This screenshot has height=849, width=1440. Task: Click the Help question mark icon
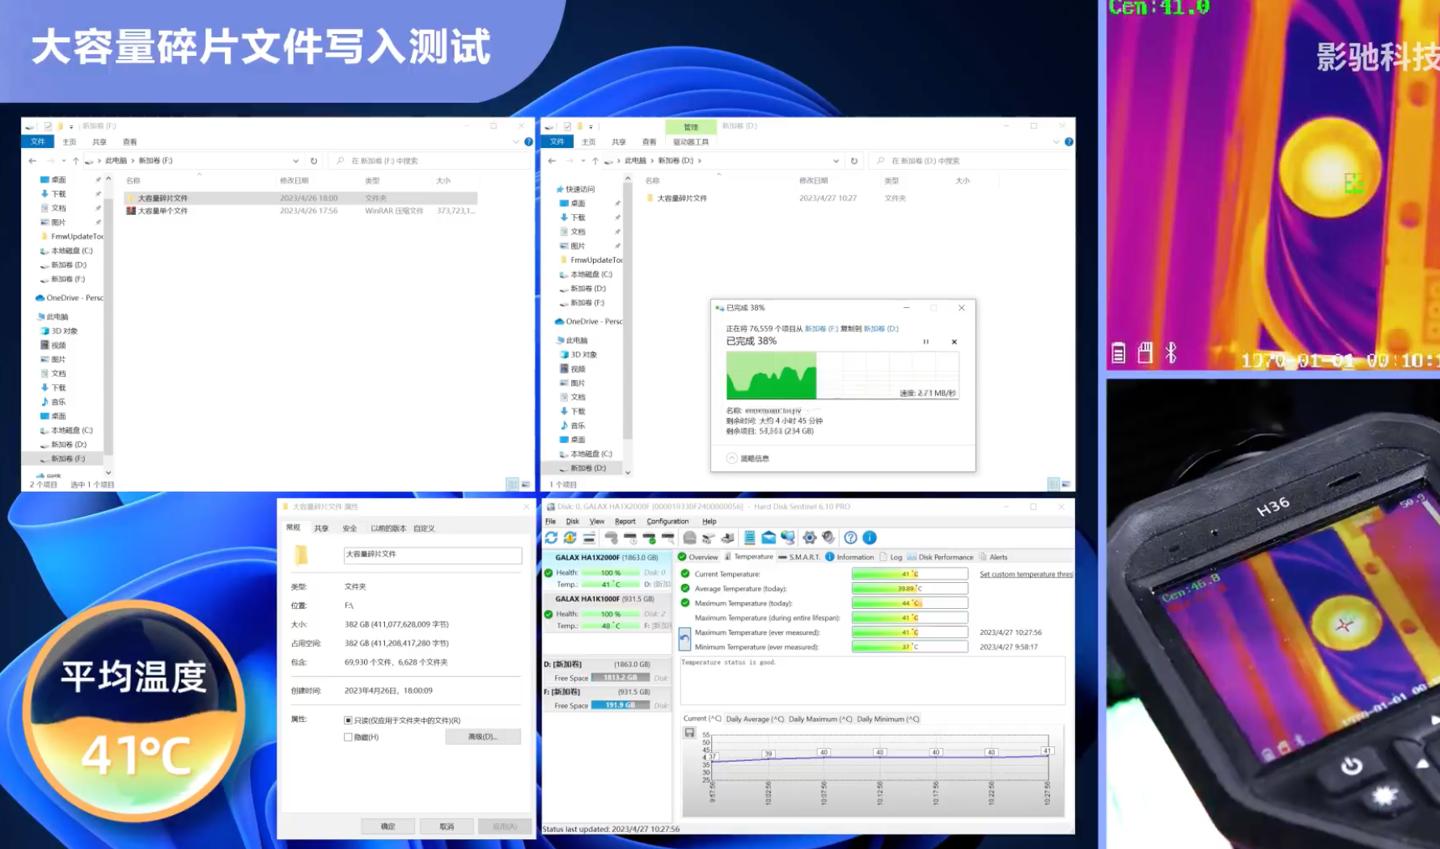pos(848,537)
